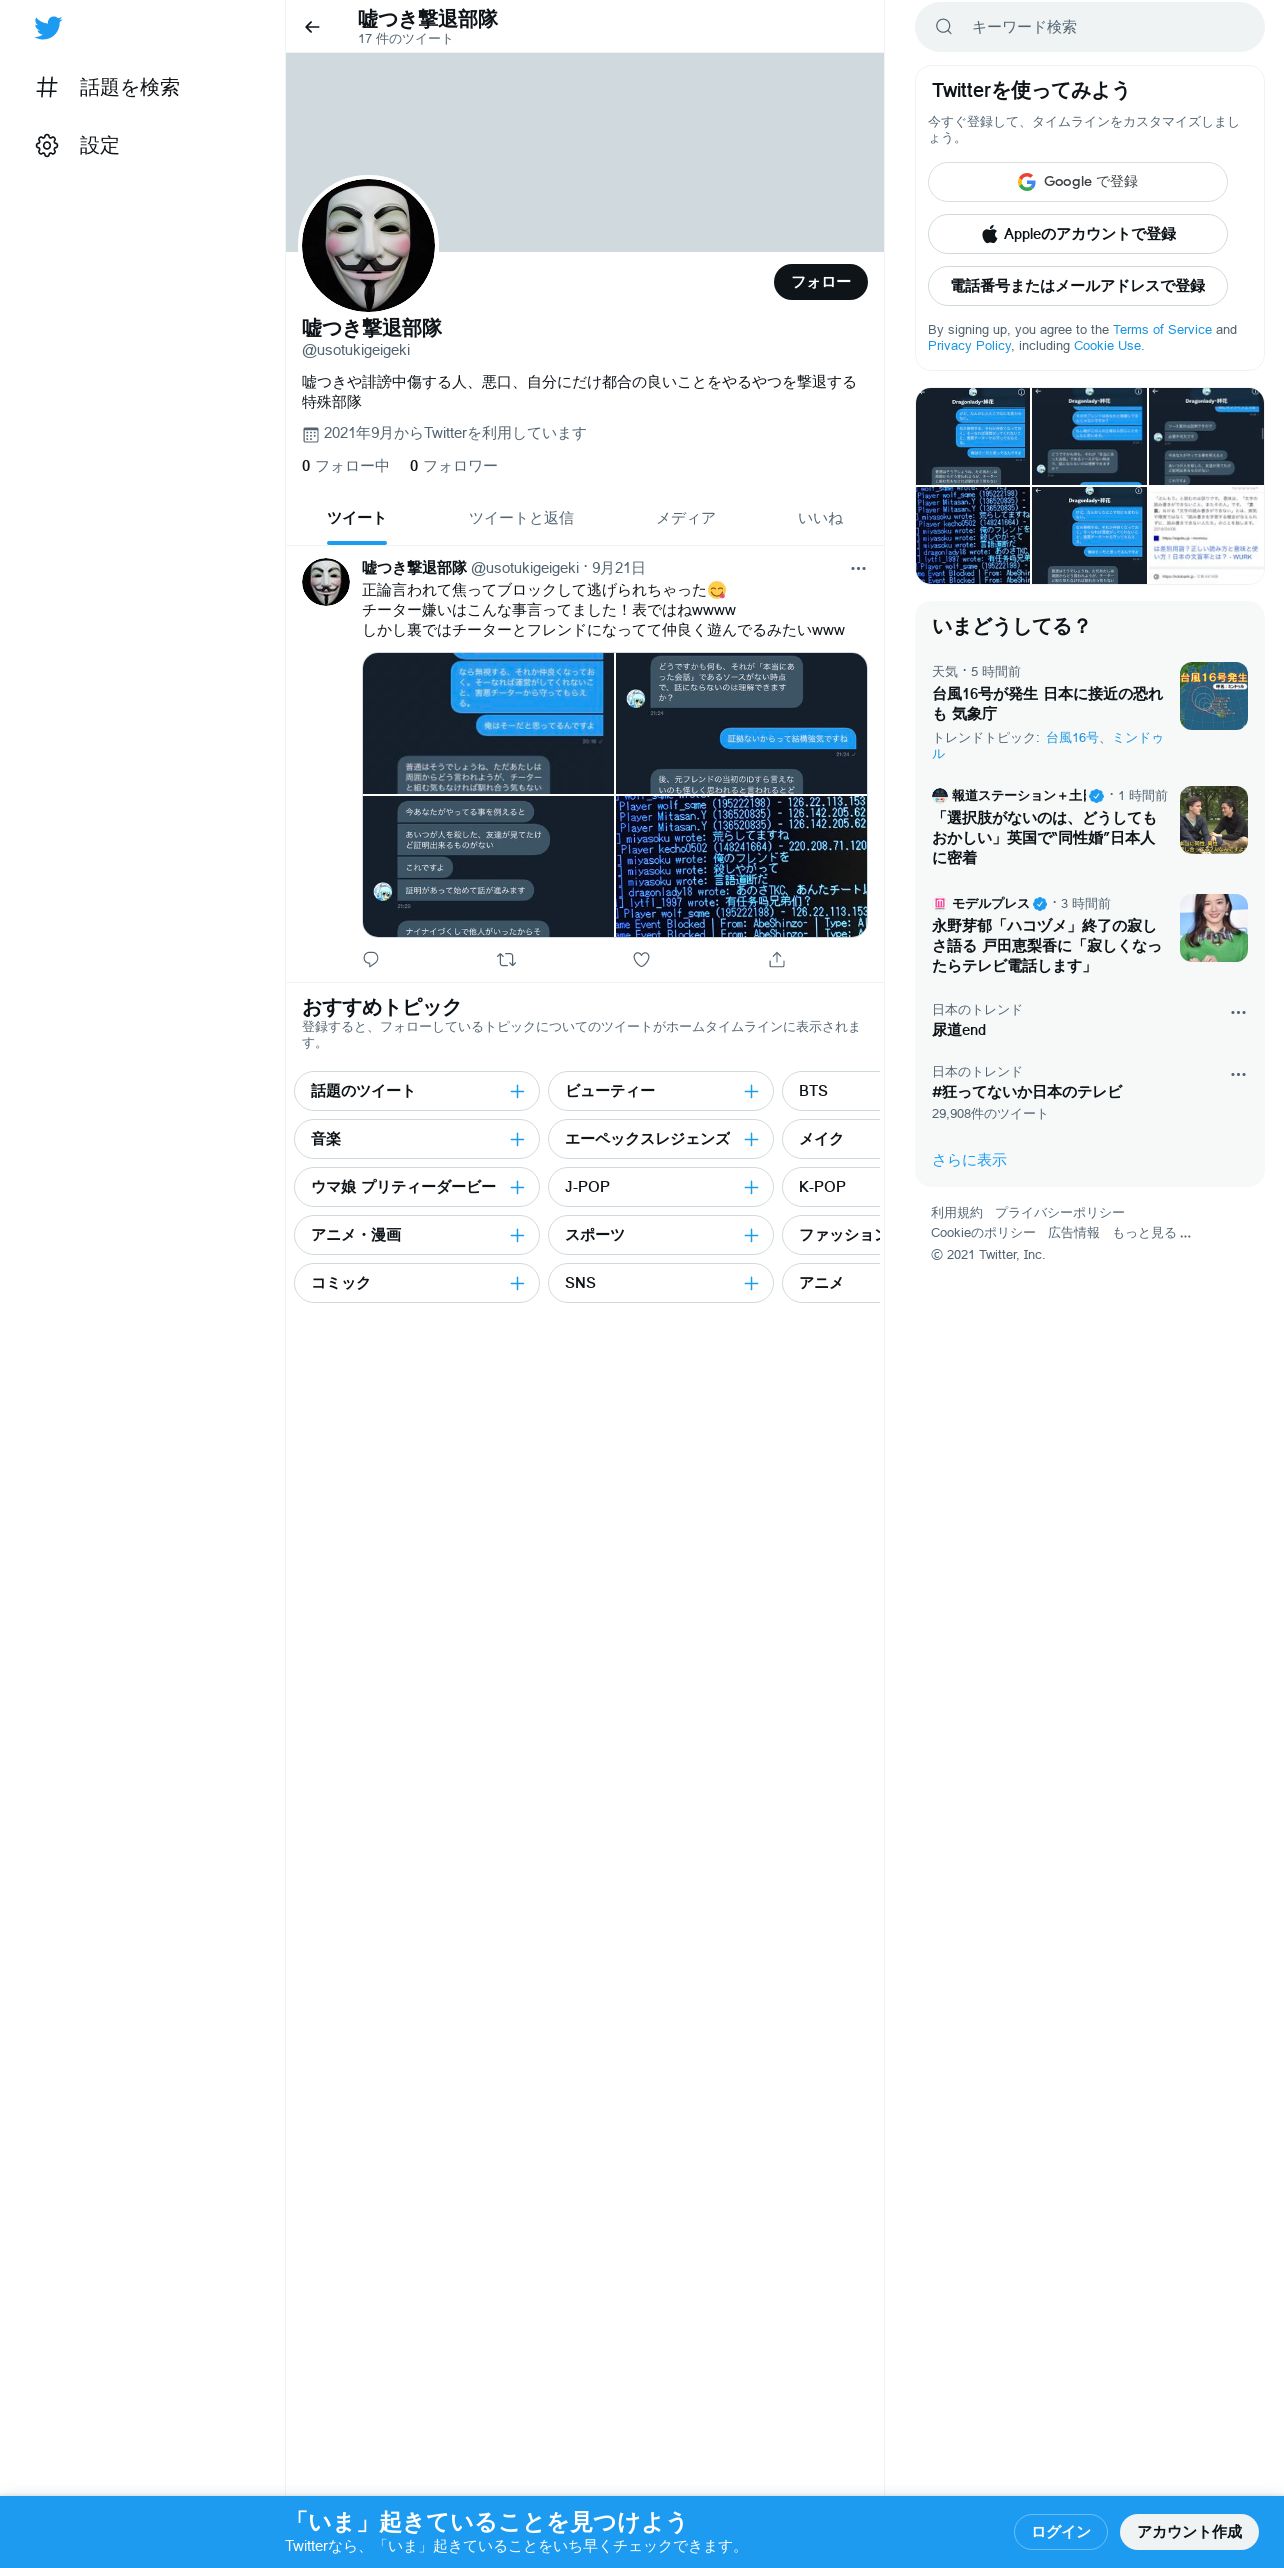Select the メイク topic pill

(831, 1139)
